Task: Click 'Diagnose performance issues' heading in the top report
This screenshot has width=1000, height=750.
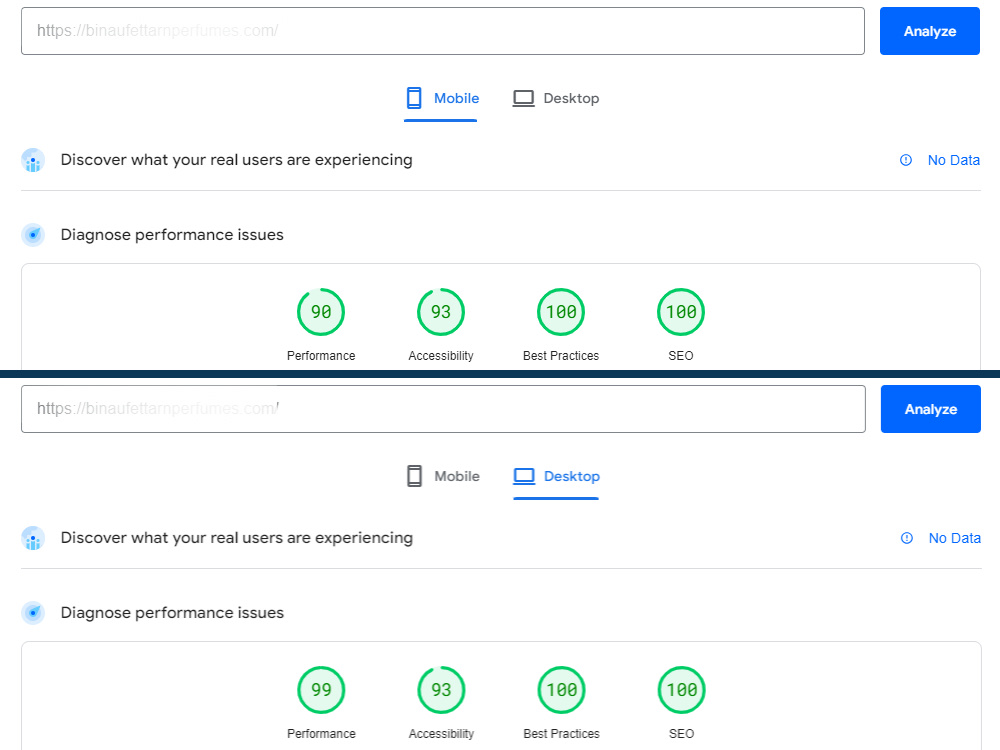Action: click(x=172, y=235)
